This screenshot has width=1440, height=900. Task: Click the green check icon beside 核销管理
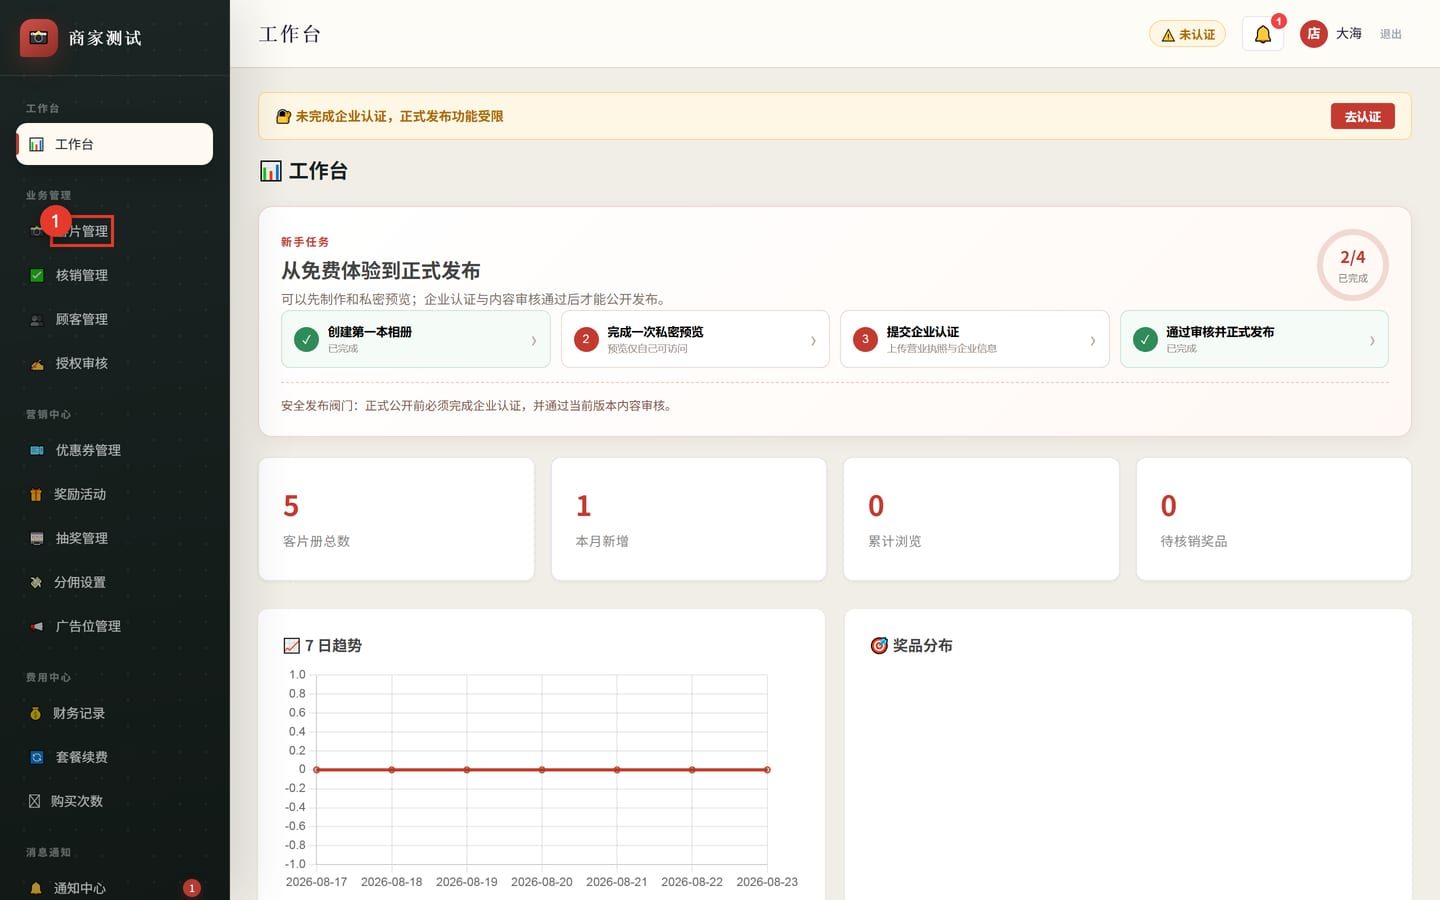(x=37, y=275)
